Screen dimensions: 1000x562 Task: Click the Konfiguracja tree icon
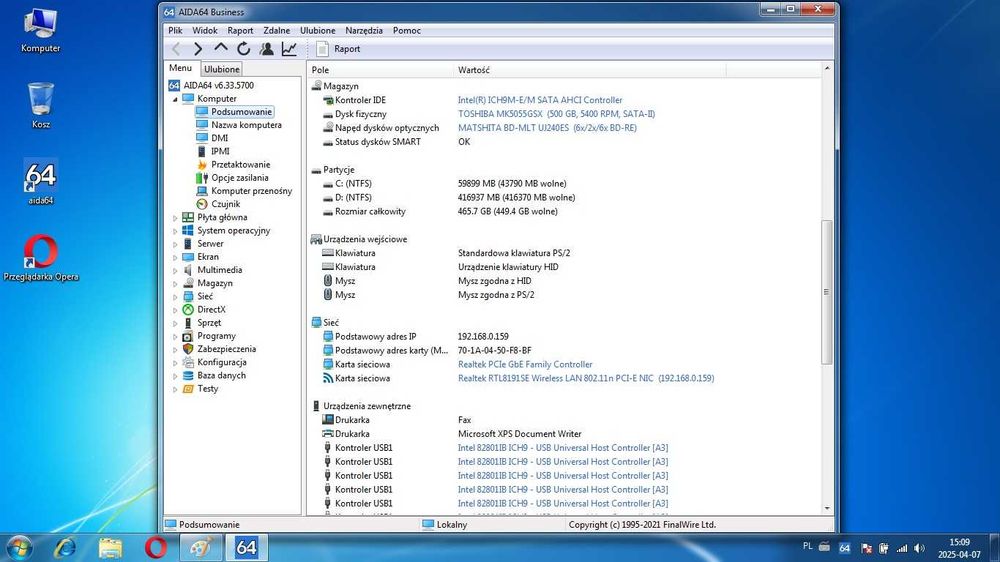point(188,362)
